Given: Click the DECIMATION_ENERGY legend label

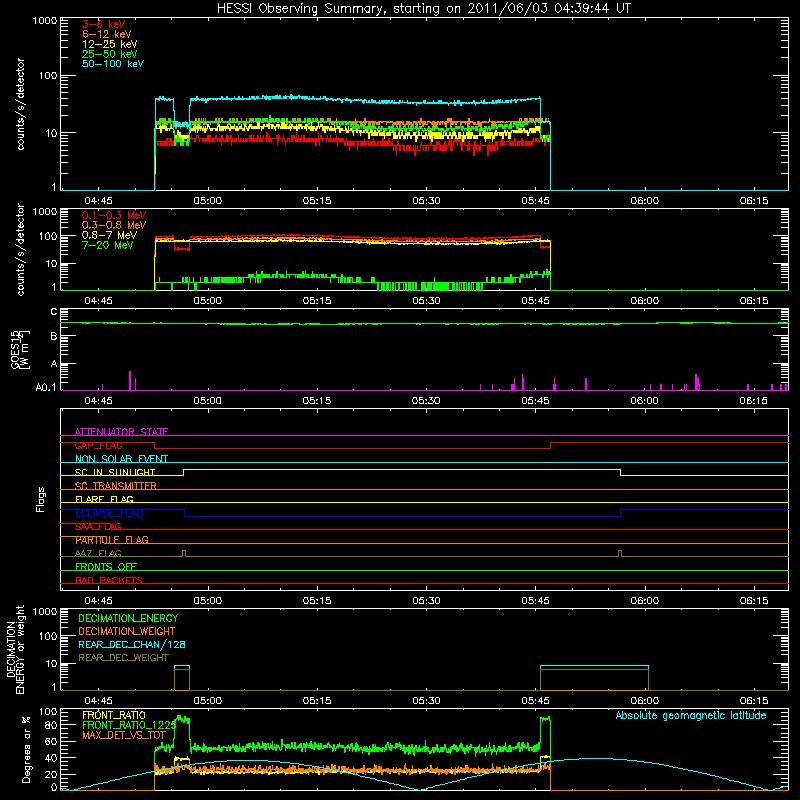Looking at the screenshot, I should click(x=128, y=618).
